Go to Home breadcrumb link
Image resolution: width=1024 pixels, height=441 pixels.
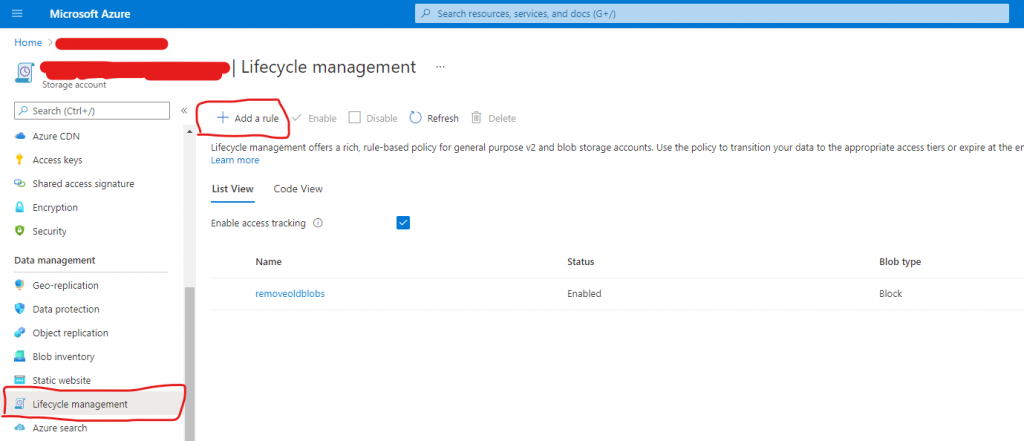28,42
